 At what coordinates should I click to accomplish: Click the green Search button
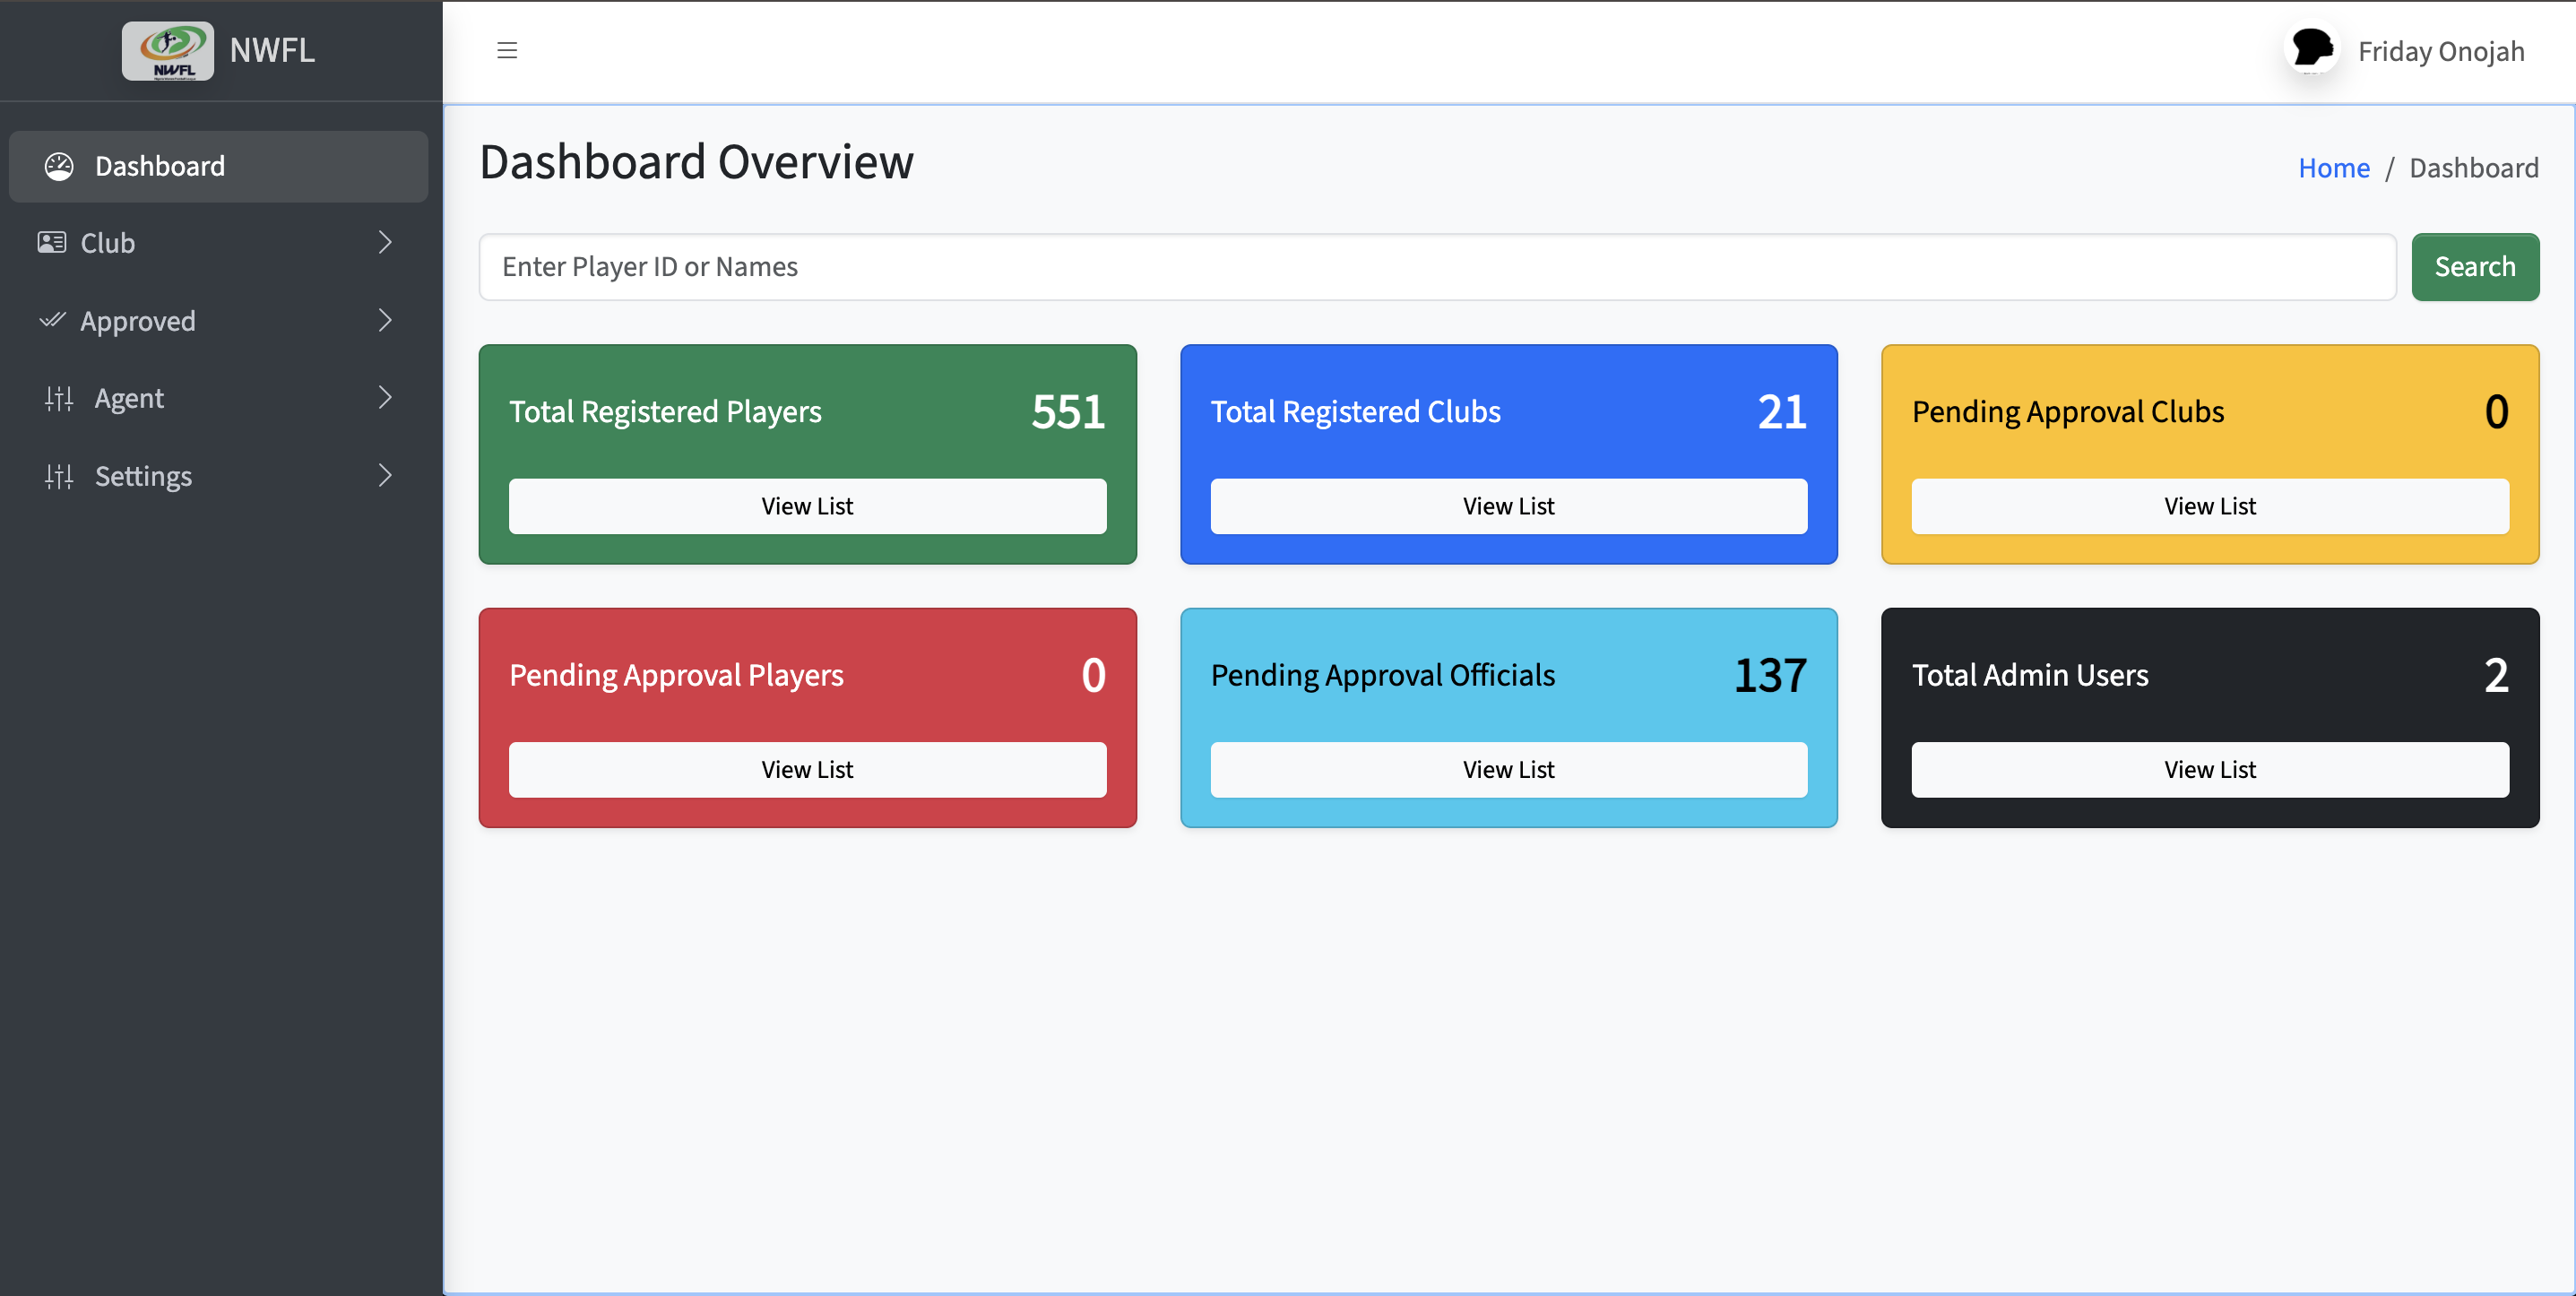pos(2474,267)
